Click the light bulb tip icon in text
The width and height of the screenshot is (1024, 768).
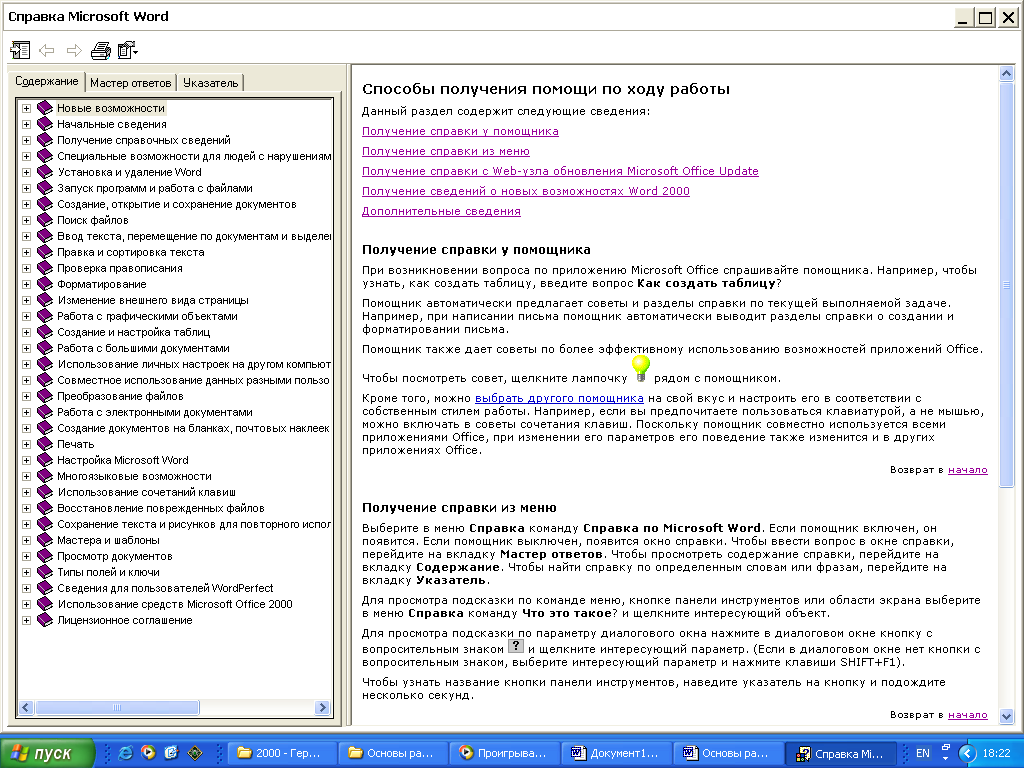point(641,369)
